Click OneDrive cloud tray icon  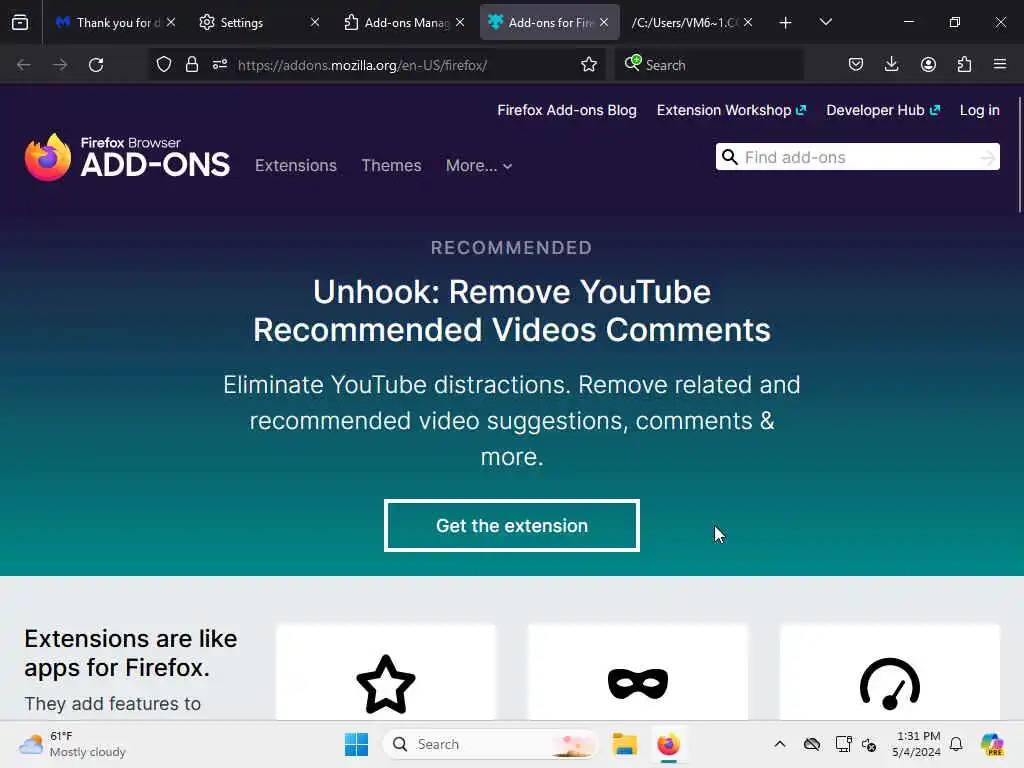pyautogui.click(x=812, y=744)
